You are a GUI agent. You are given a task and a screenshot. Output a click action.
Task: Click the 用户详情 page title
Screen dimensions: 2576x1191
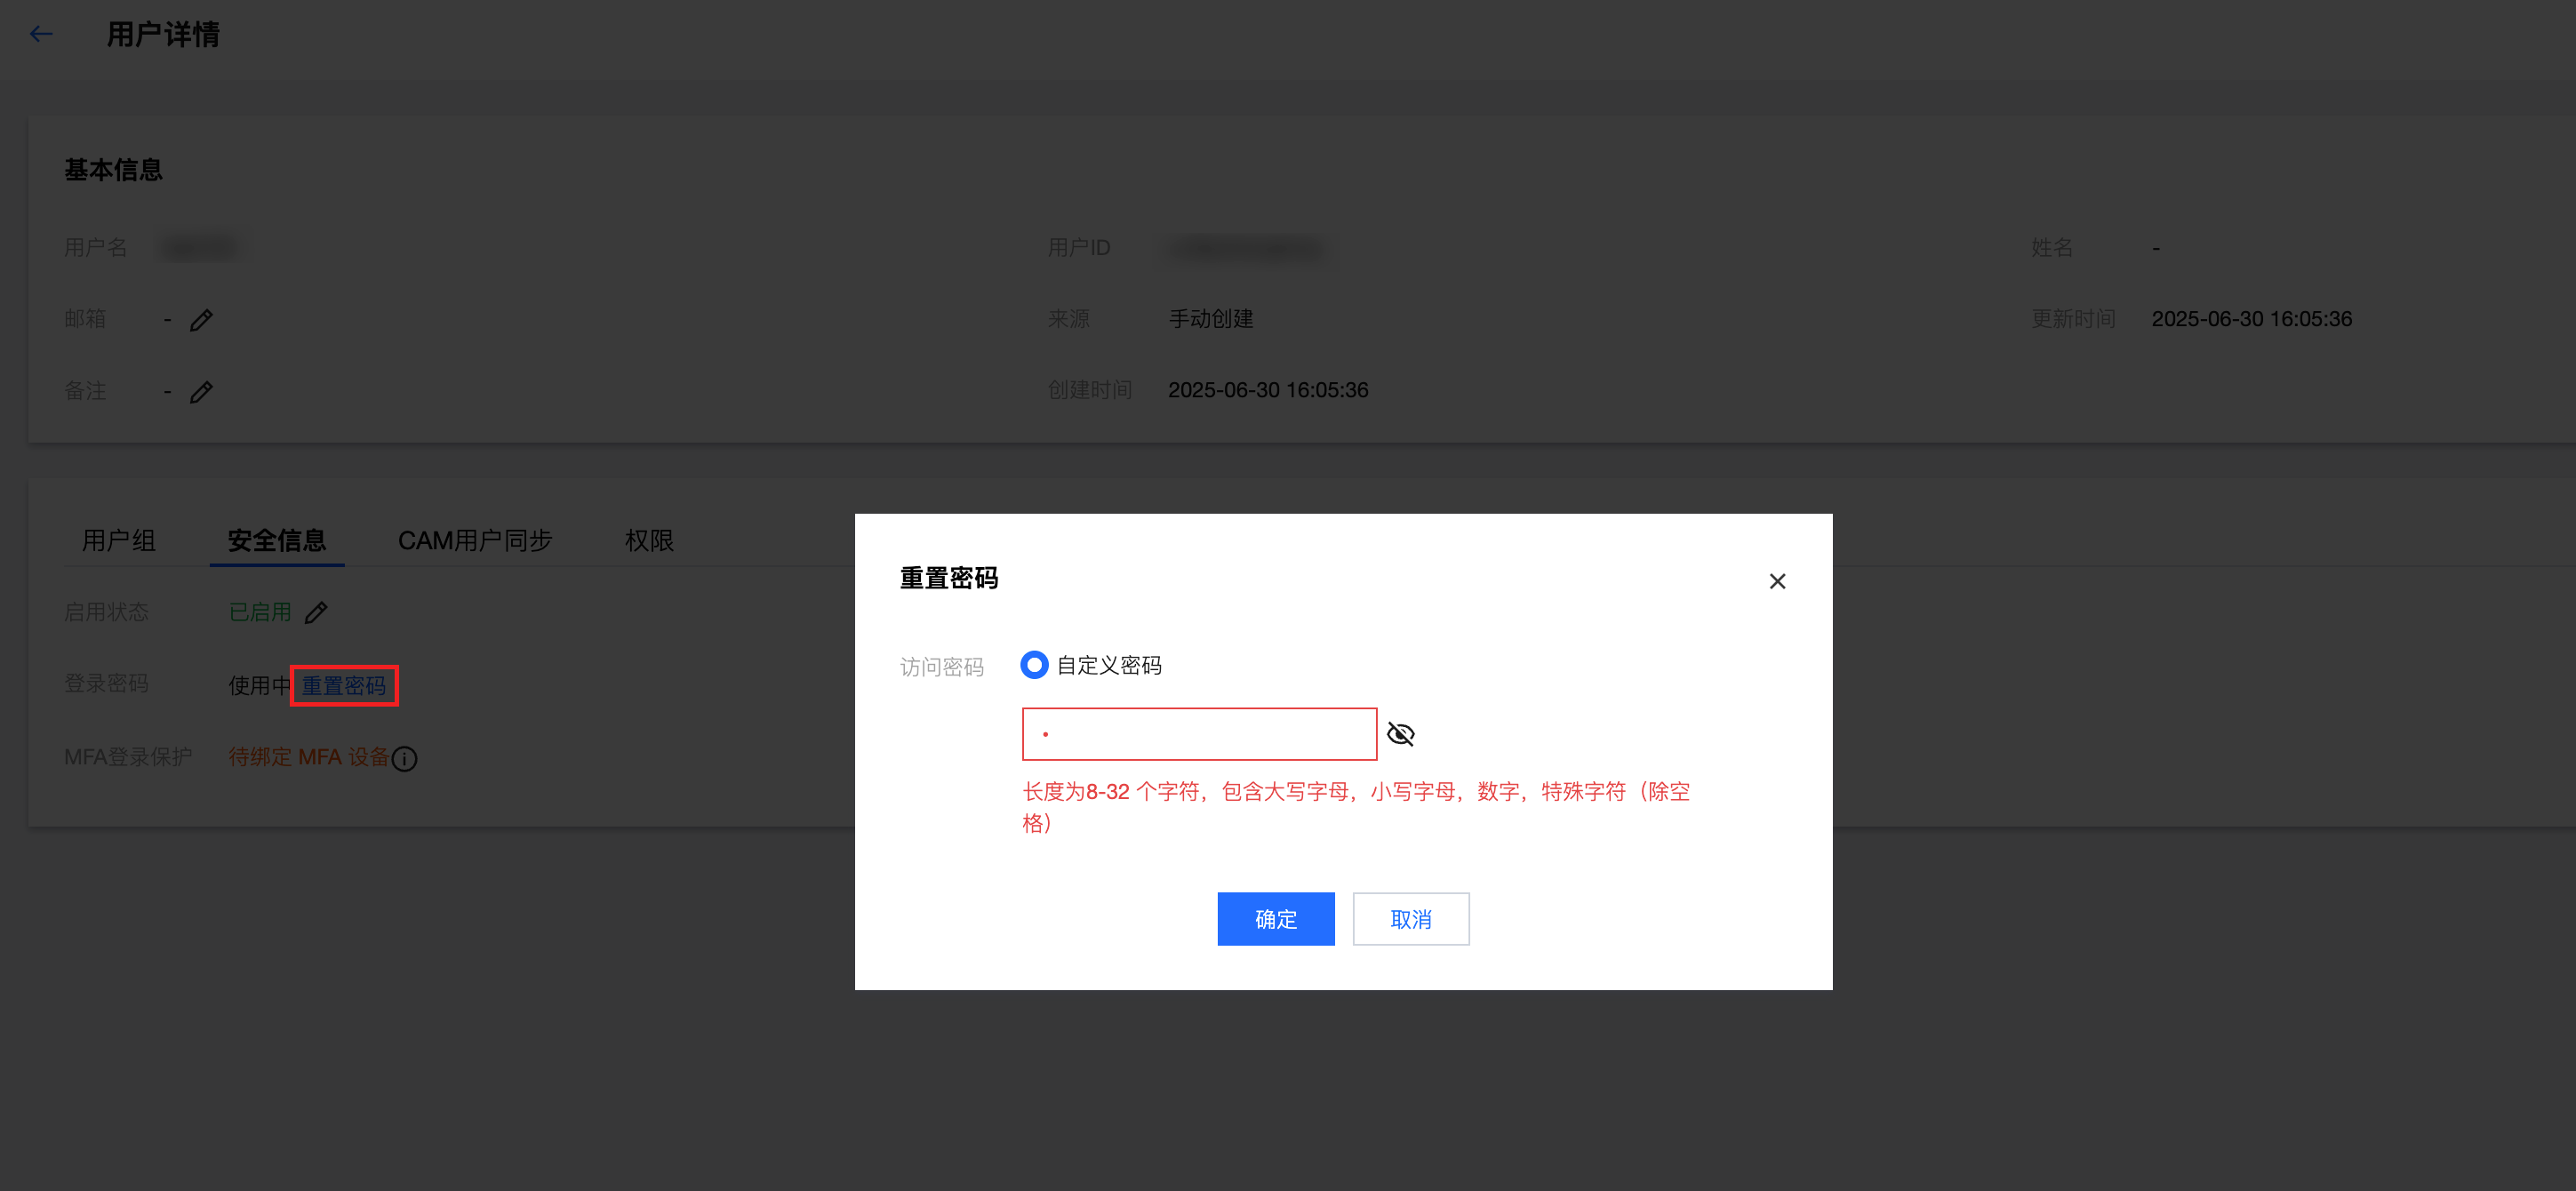coord(163,34)
